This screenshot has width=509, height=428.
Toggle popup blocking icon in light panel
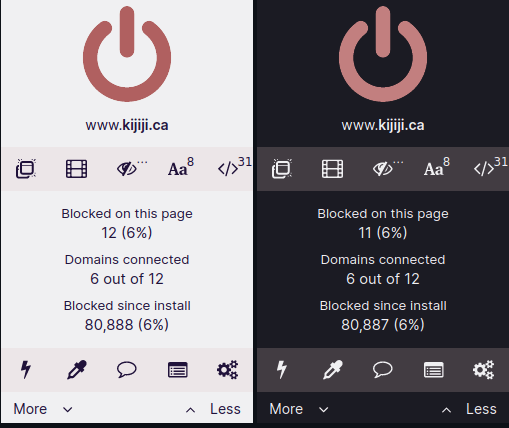[26, 169]
